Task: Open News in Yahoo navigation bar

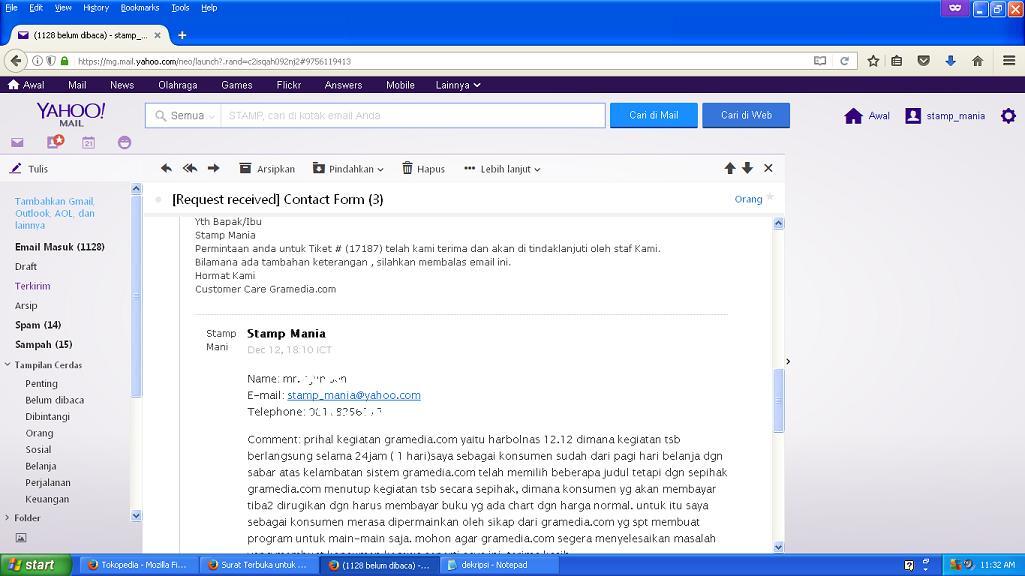Action: [x=122, y=85]
